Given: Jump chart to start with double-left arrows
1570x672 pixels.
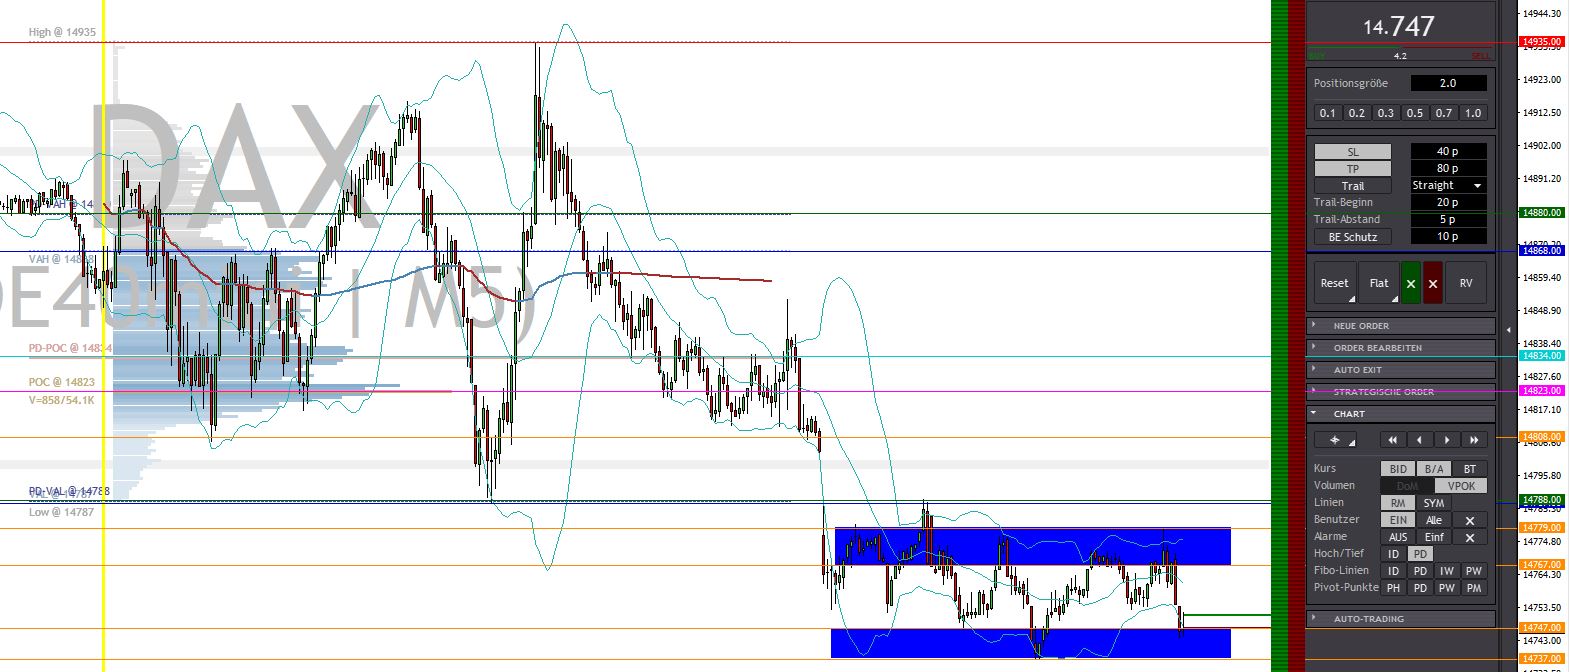Looking at the screenshot, I should [1392, 440].
